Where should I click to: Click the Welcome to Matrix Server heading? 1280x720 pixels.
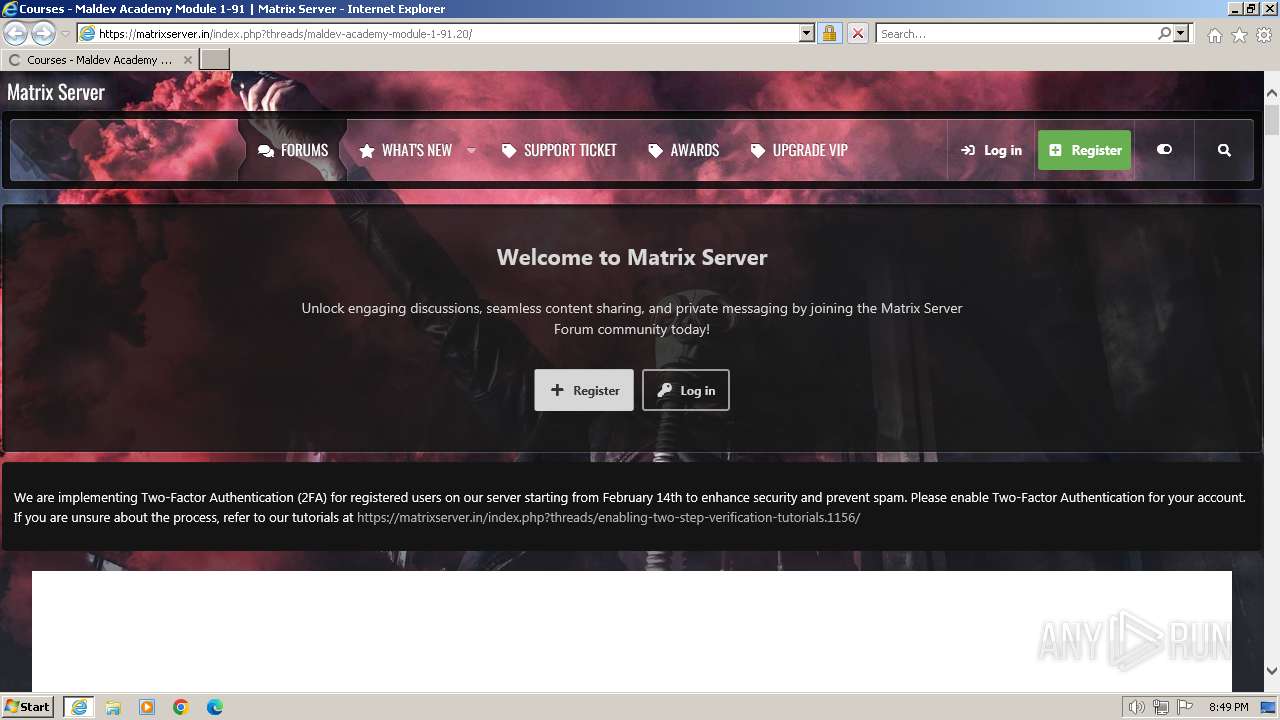tap(632, 257)
